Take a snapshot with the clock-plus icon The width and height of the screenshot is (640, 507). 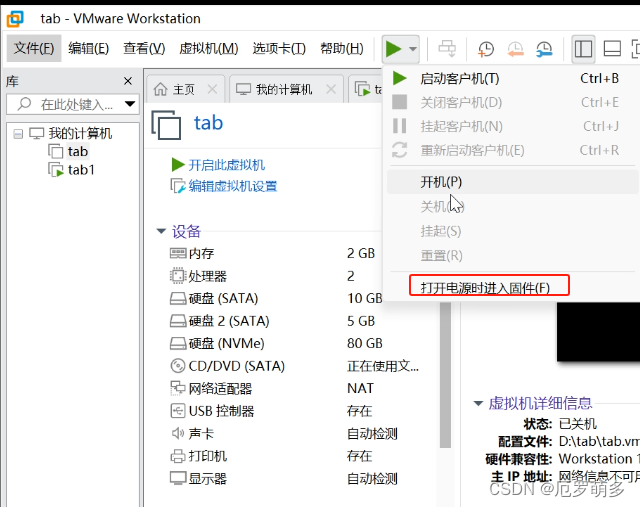coord(486,49)
